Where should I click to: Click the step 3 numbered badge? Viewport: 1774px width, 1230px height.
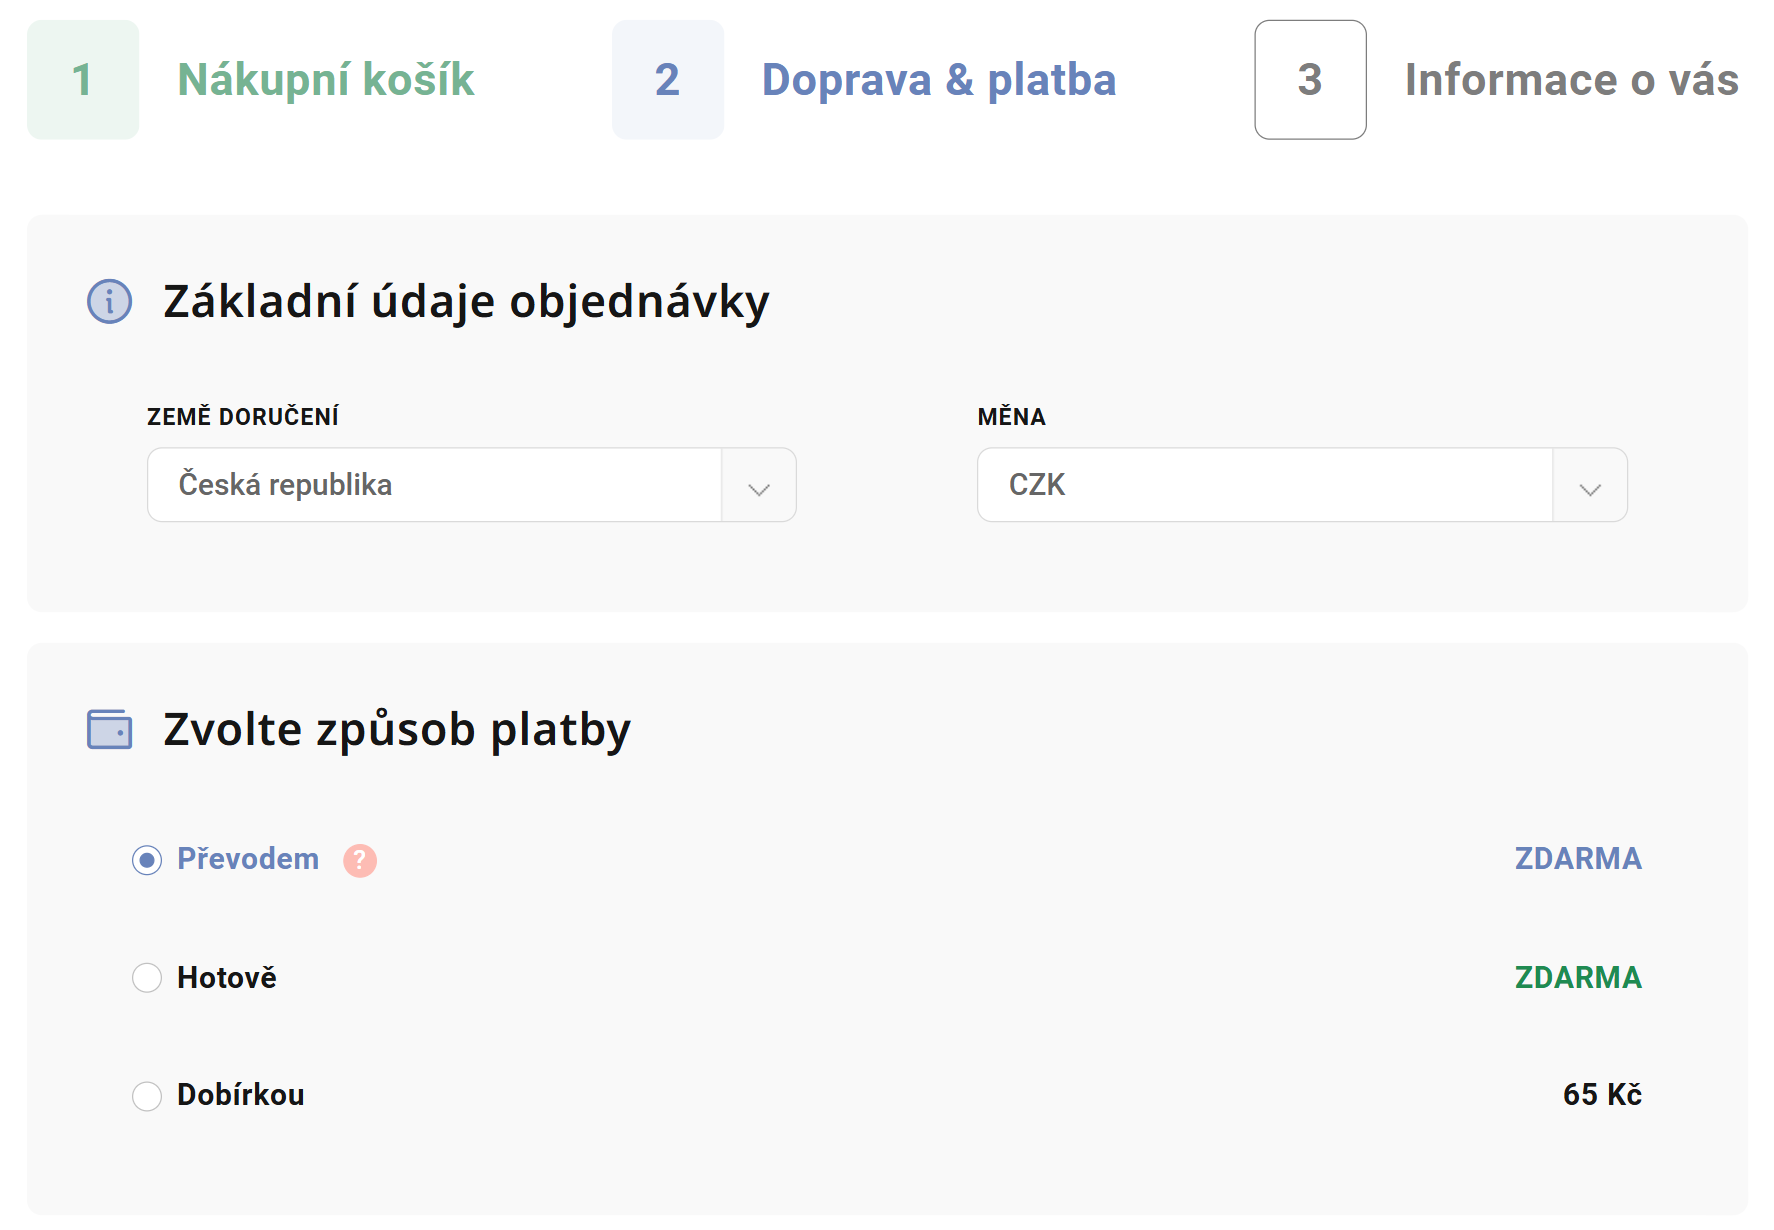click(1310, 79)
